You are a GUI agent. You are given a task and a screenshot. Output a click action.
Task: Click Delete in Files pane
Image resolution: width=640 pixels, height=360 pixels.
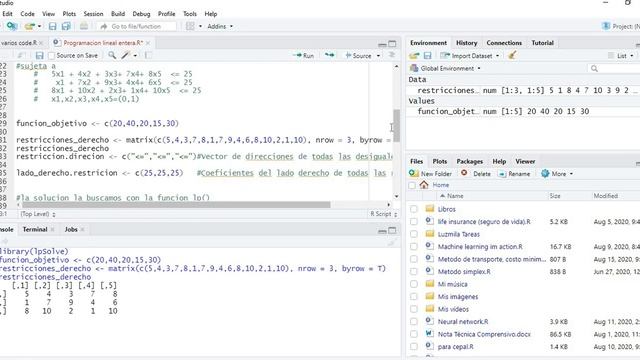[x=476, y=173]
